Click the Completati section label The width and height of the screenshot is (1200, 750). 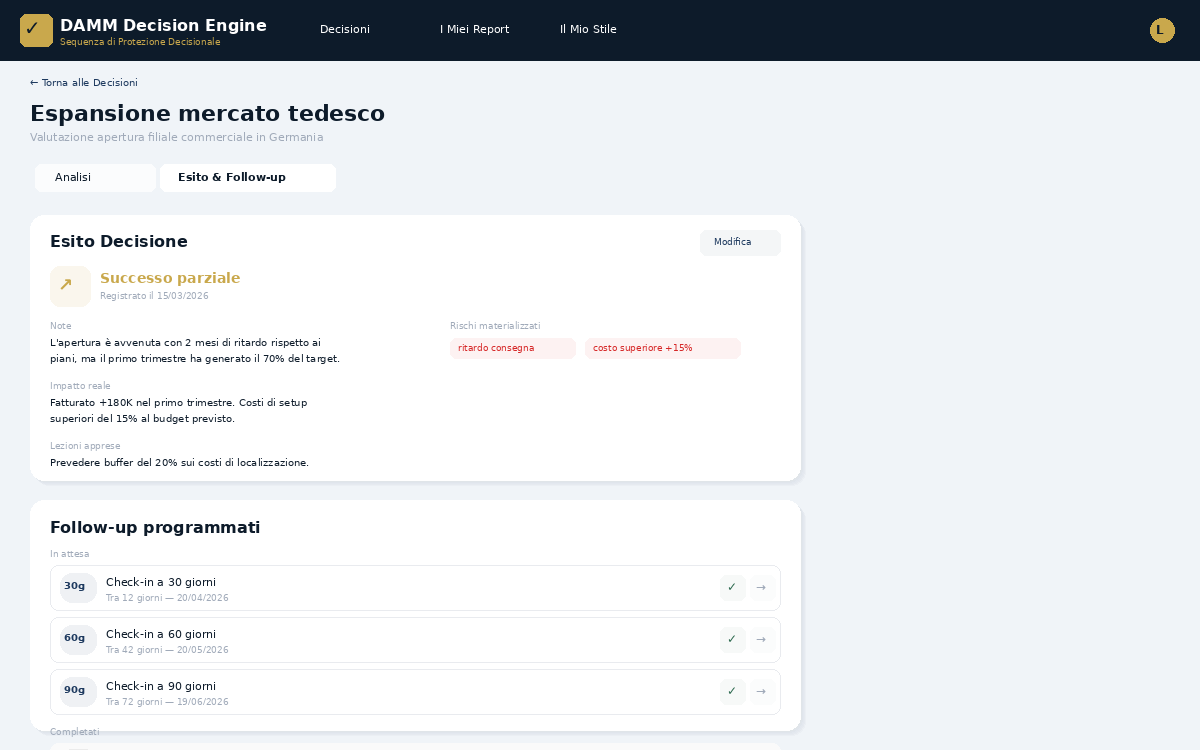[75, 732]
